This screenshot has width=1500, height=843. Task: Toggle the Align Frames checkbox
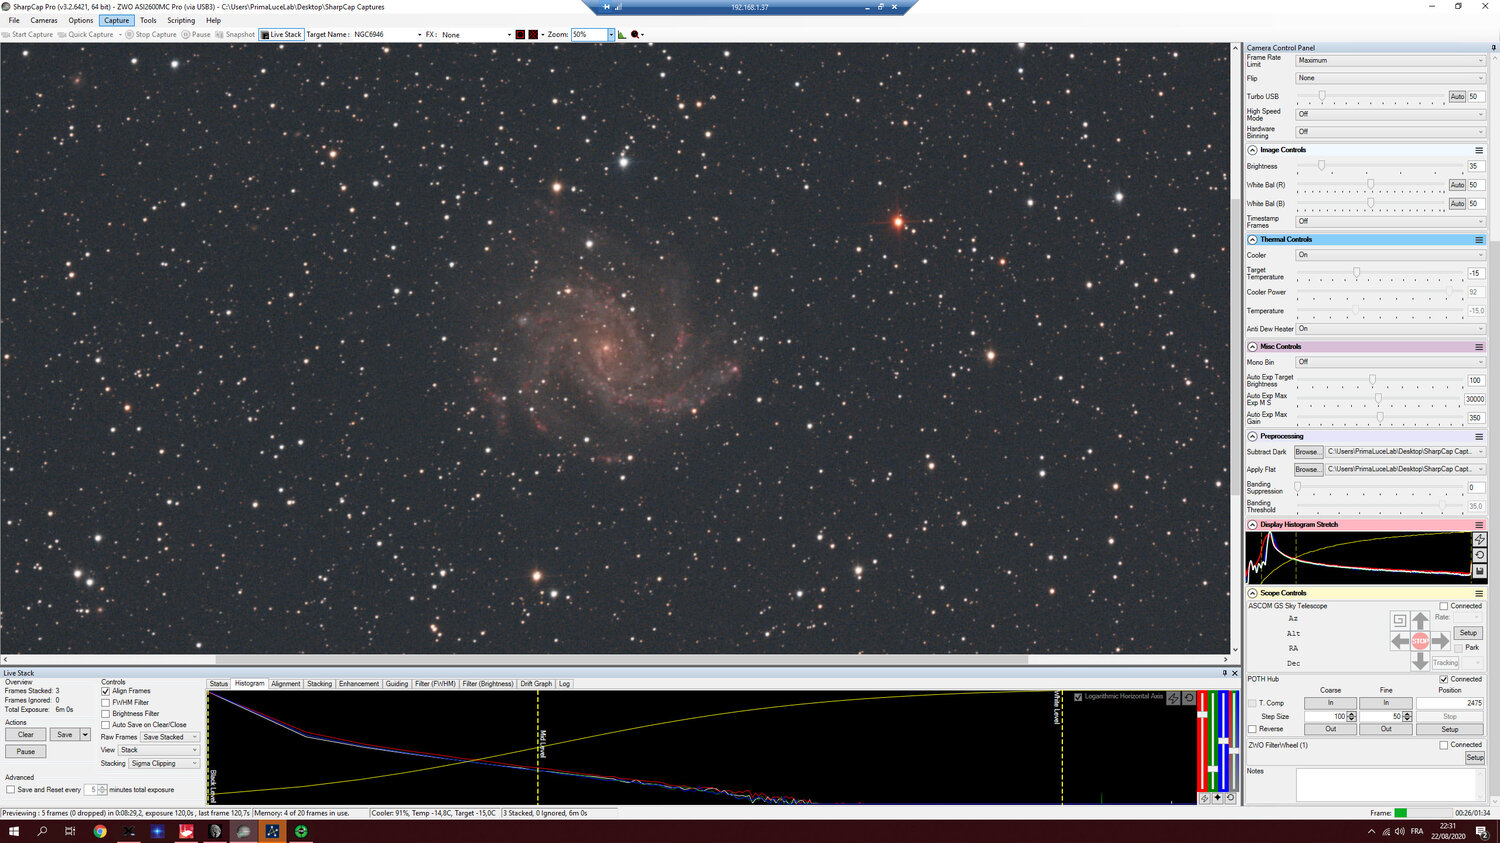click(x=105, y=691)
